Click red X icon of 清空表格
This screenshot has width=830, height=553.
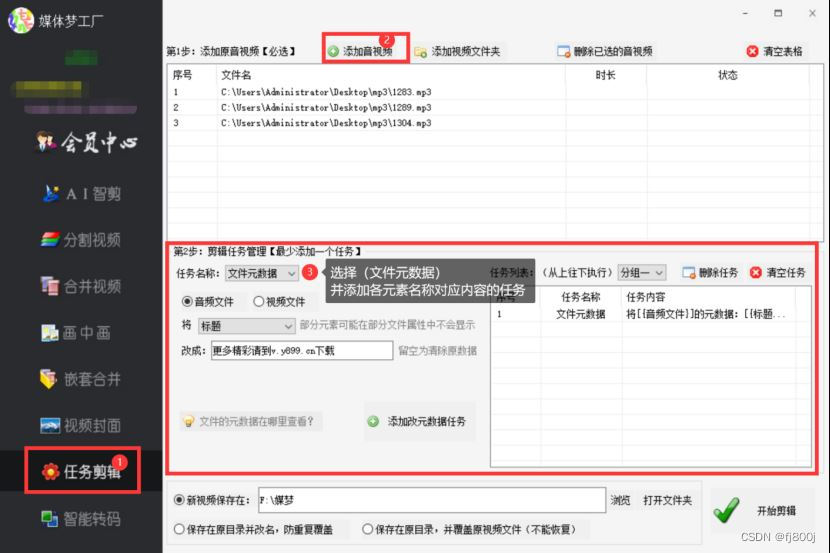[x=752, y=51]
